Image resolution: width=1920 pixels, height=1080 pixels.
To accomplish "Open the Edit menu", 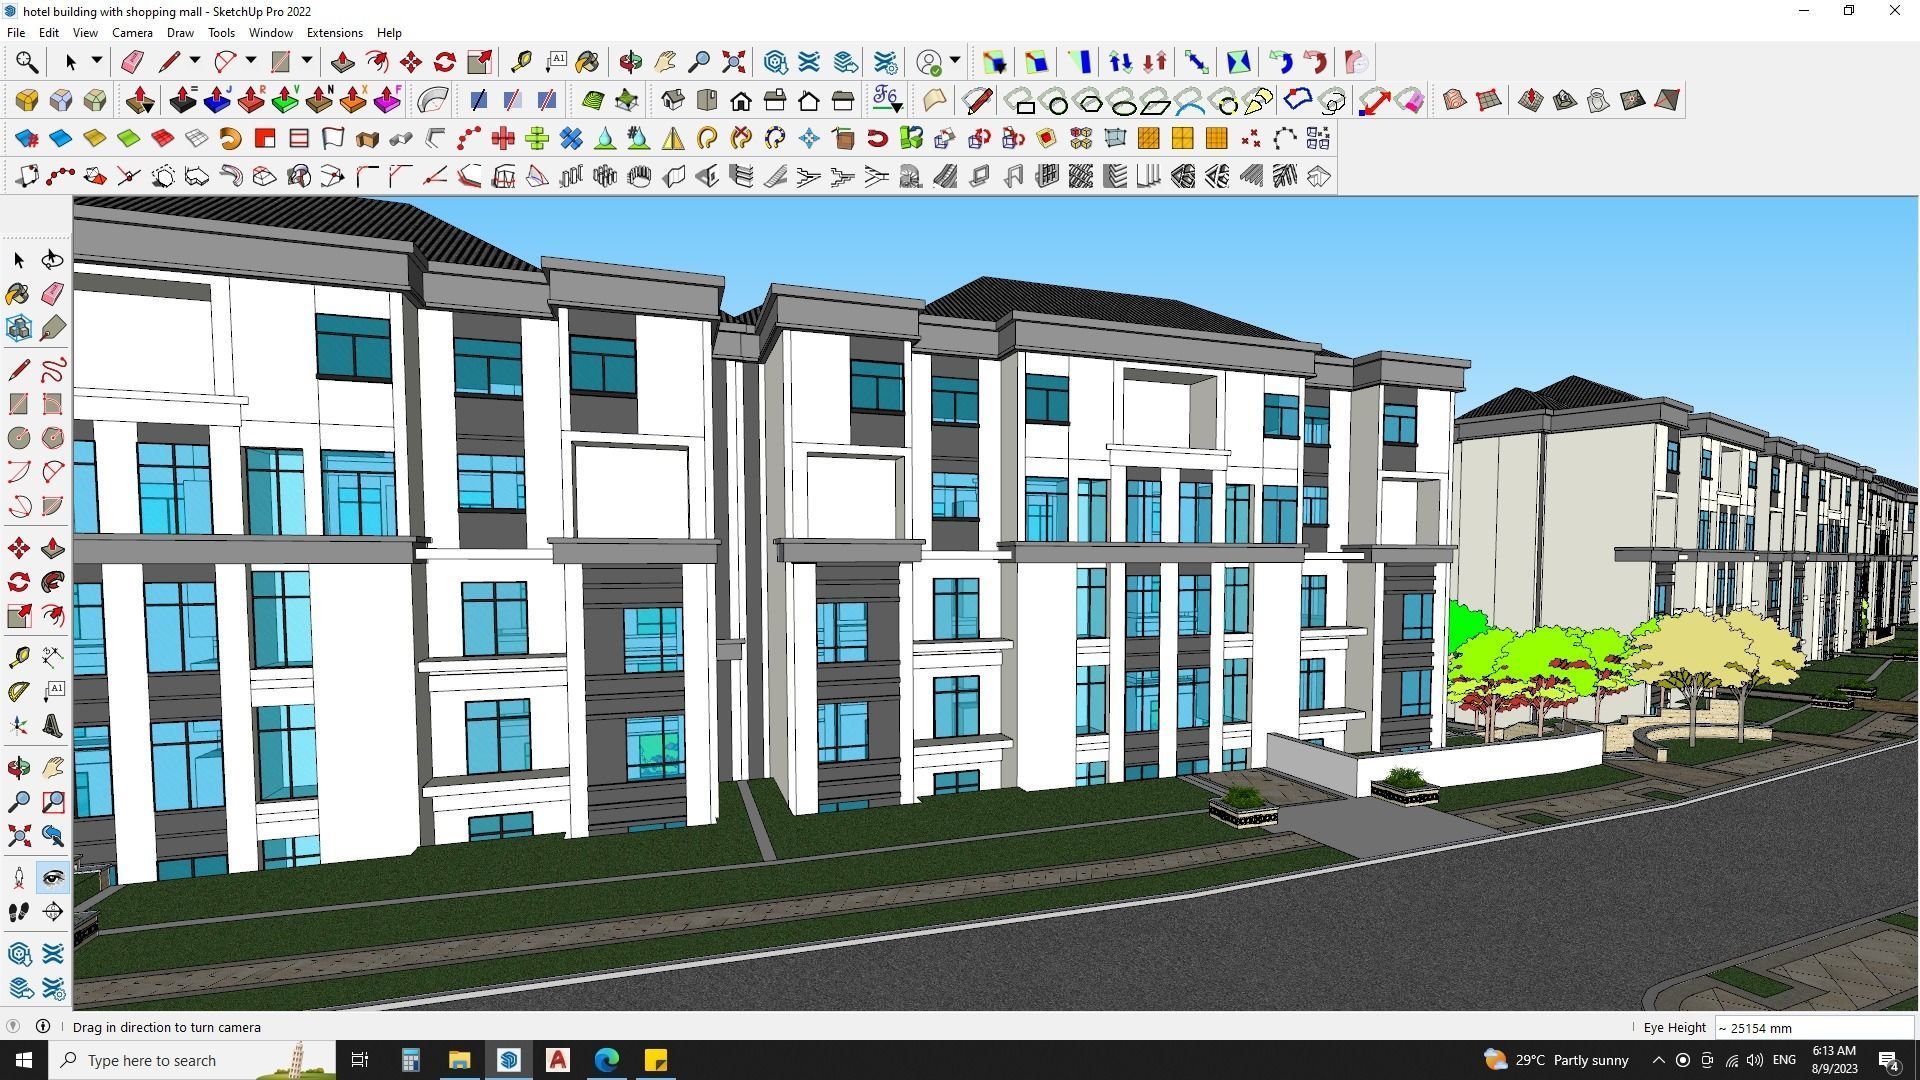I will (x=48, y=32).
